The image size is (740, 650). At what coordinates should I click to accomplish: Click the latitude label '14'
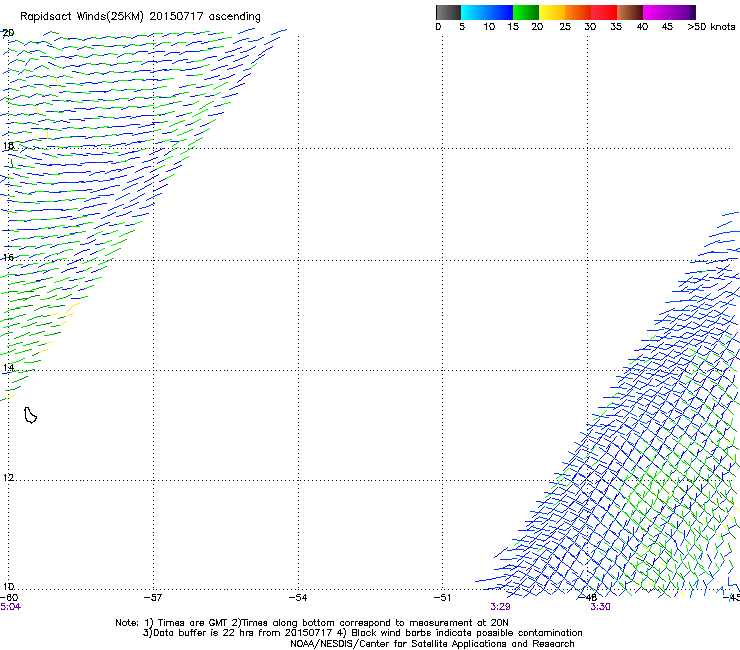click(x=8, y=368)
